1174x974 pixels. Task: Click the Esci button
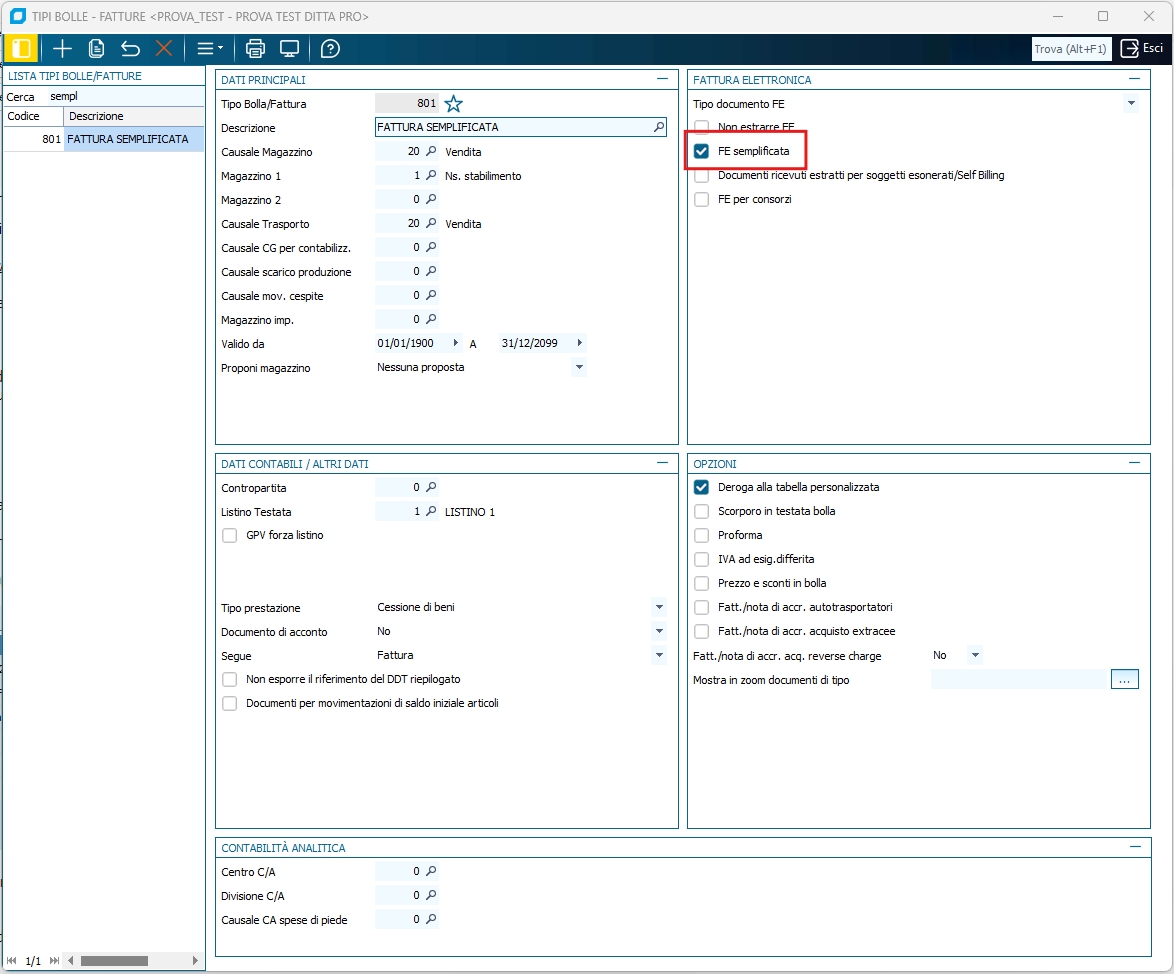click(x=1142, y=48)
